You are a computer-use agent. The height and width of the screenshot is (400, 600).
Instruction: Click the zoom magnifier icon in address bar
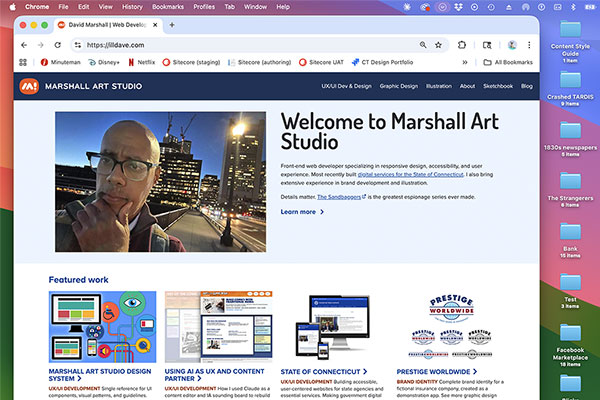(x=423, y=45)
